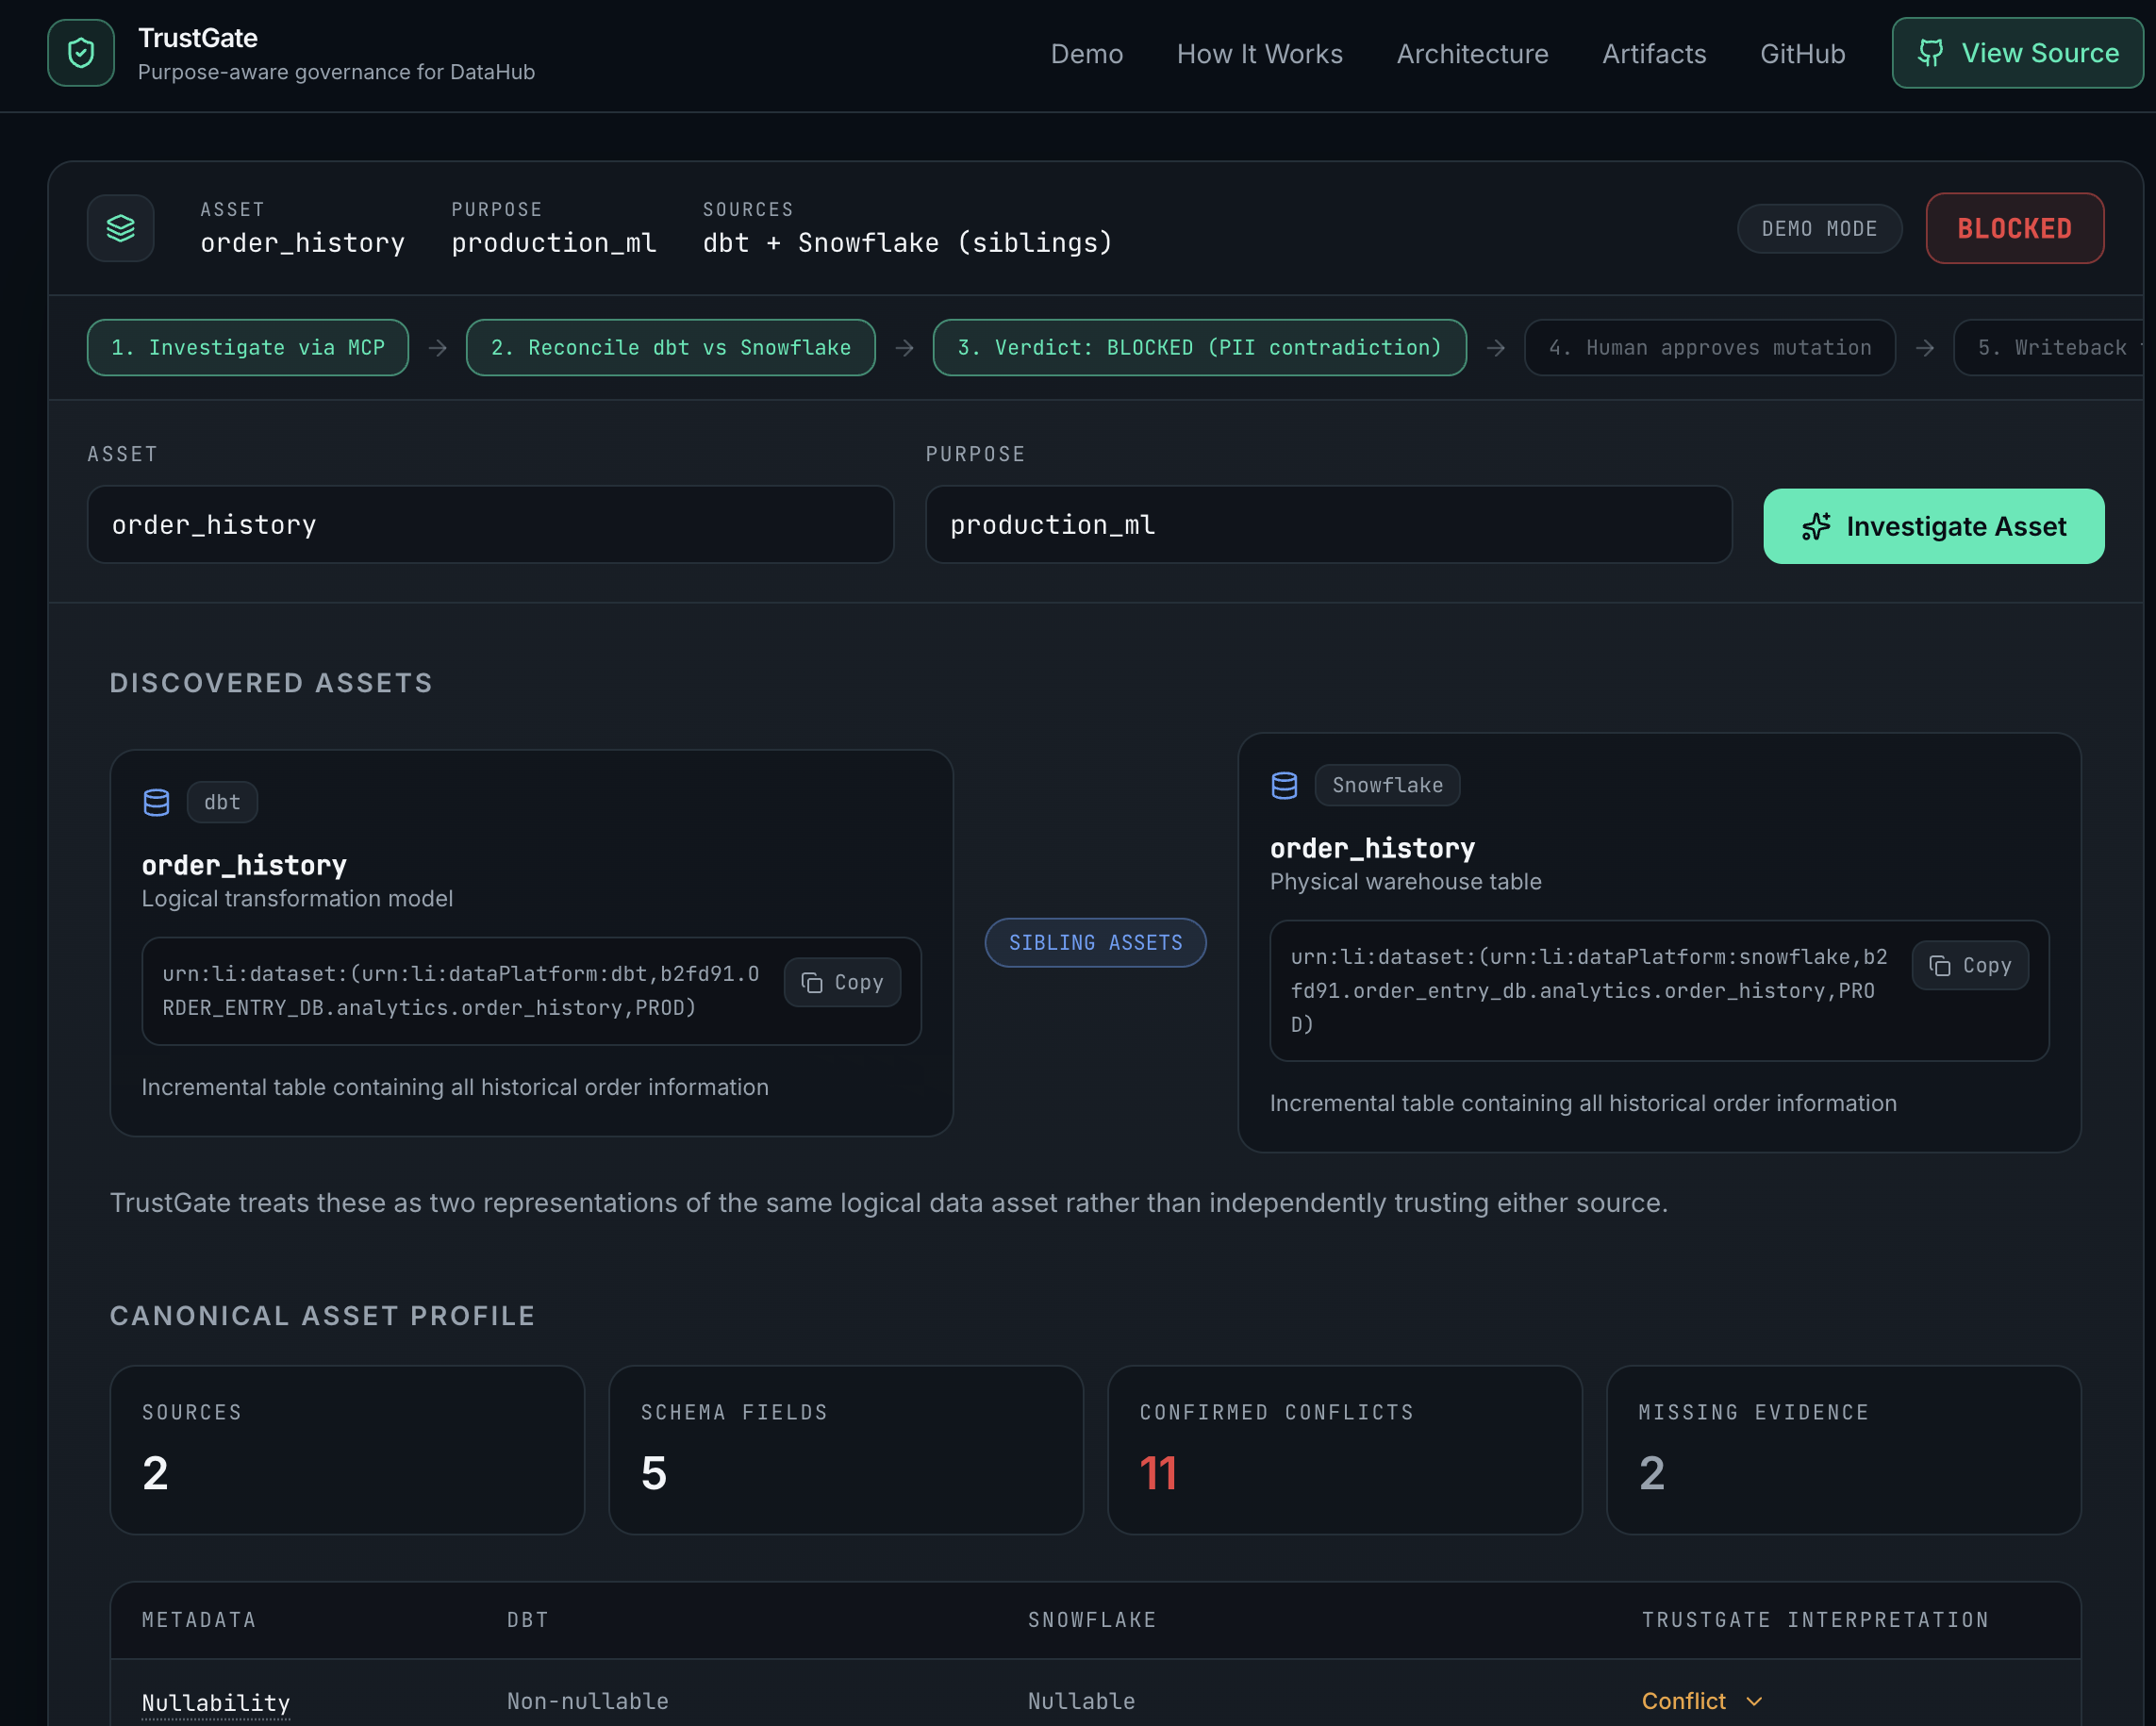This screenshot has width=2156, height=1726.
Task: Select step 3 Verdict BLOCKED
Action: (1199, 347)
